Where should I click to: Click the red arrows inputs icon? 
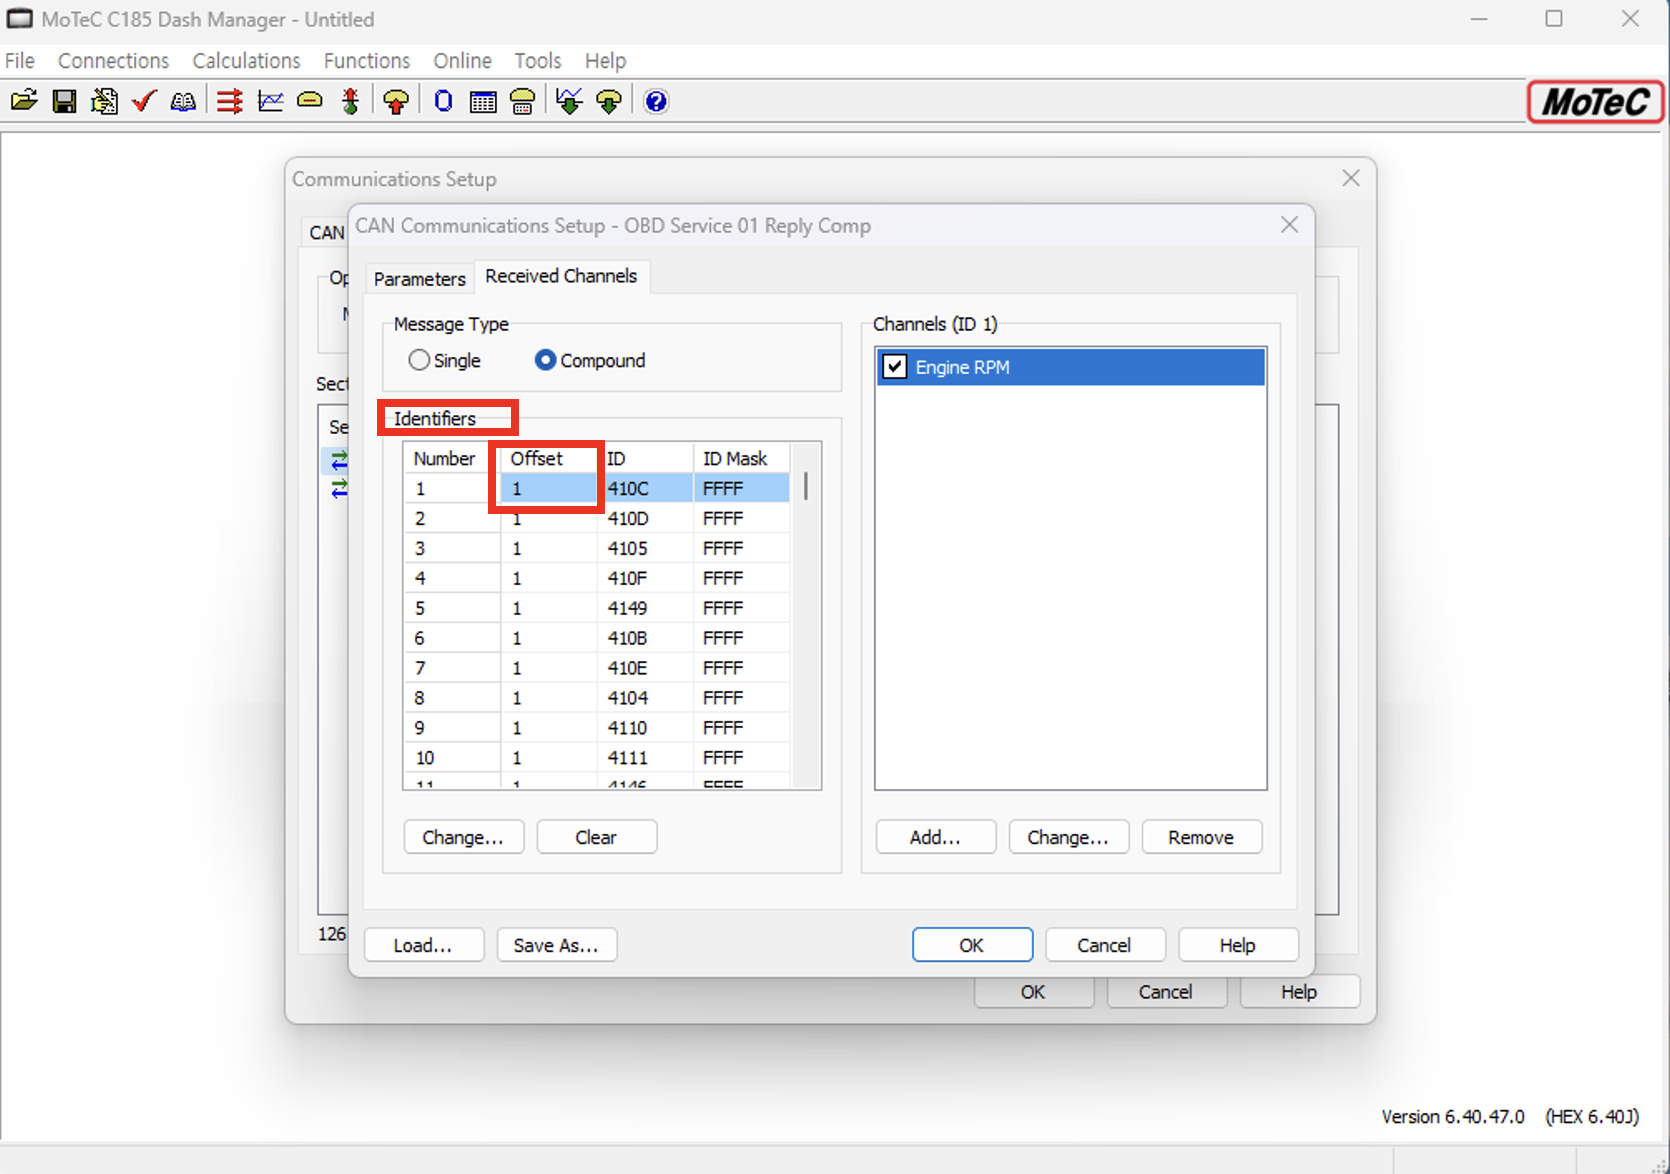[230, 101]
